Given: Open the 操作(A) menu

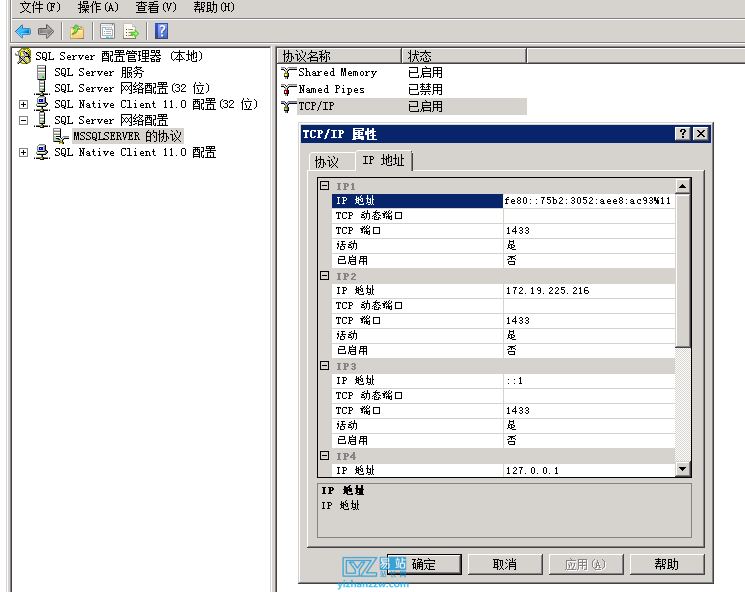Looking at the screenshot, I should pyautogui.click(x=98, y=7).
